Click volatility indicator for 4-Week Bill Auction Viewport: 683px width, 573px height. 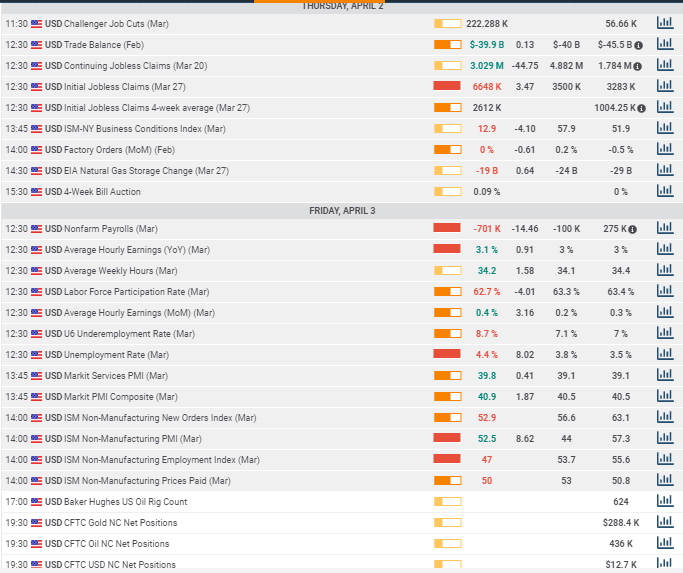446,192
